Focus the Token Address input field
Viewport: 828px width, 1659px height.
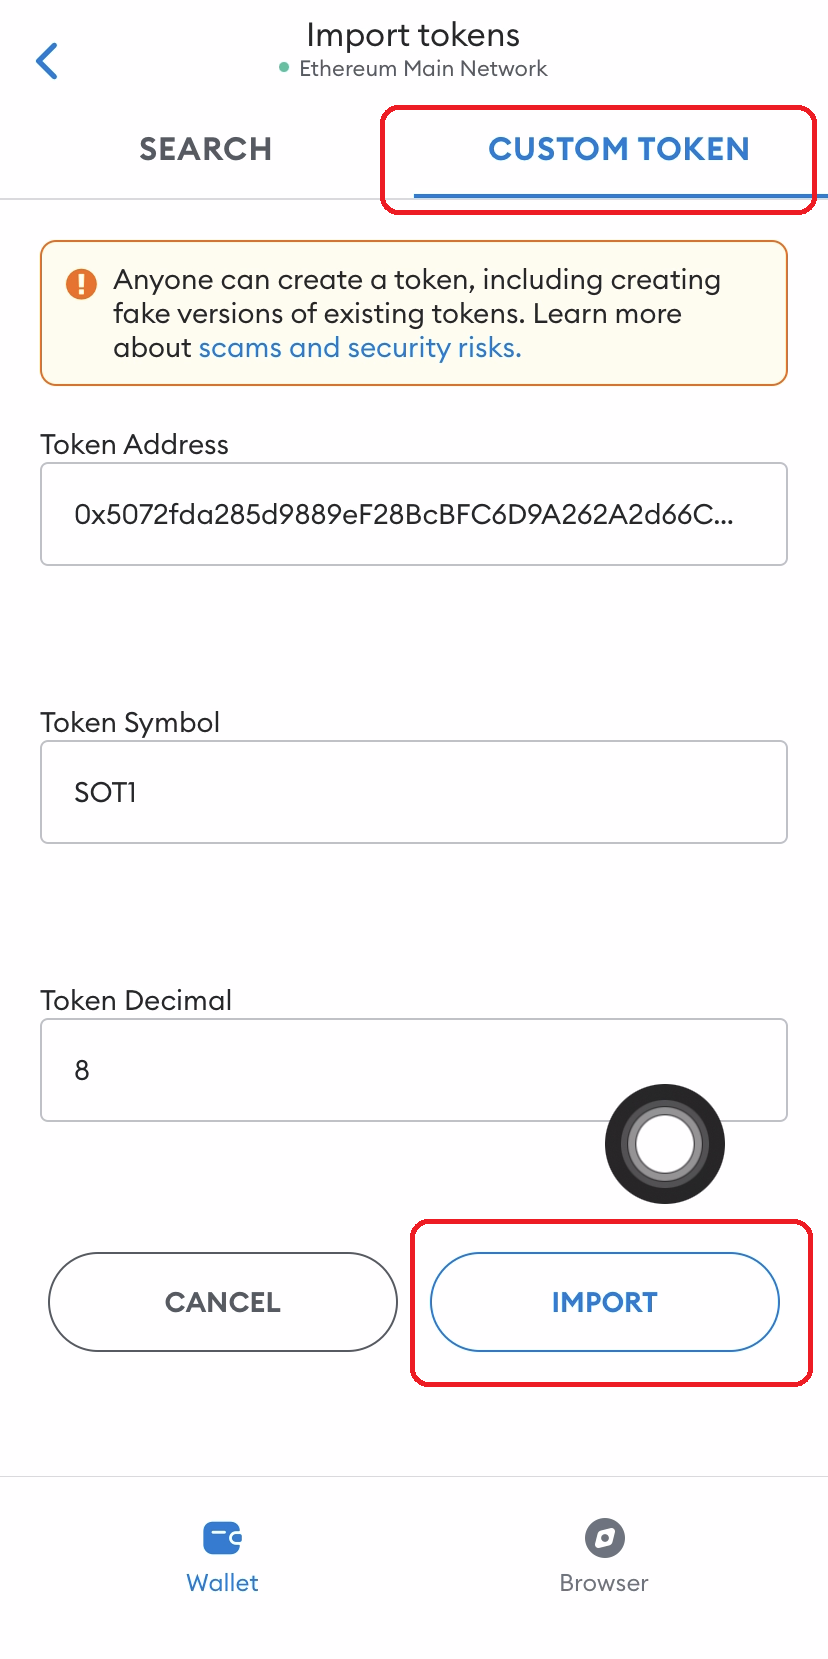[x=413, y=514]
